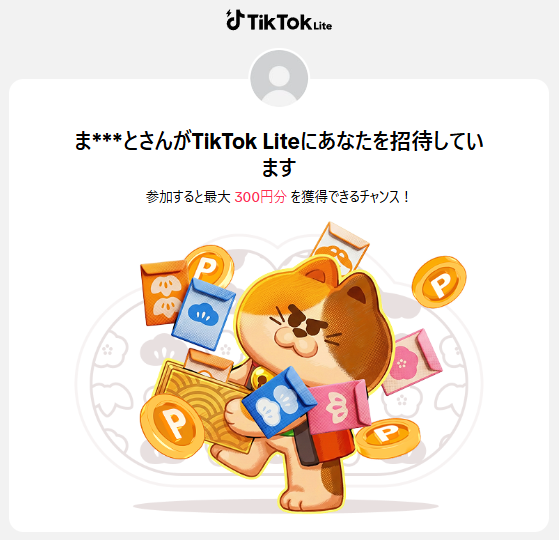Screen dimensions: 559x540
Task: Click the gold P coin at lower right
Action: pos(388,438)
